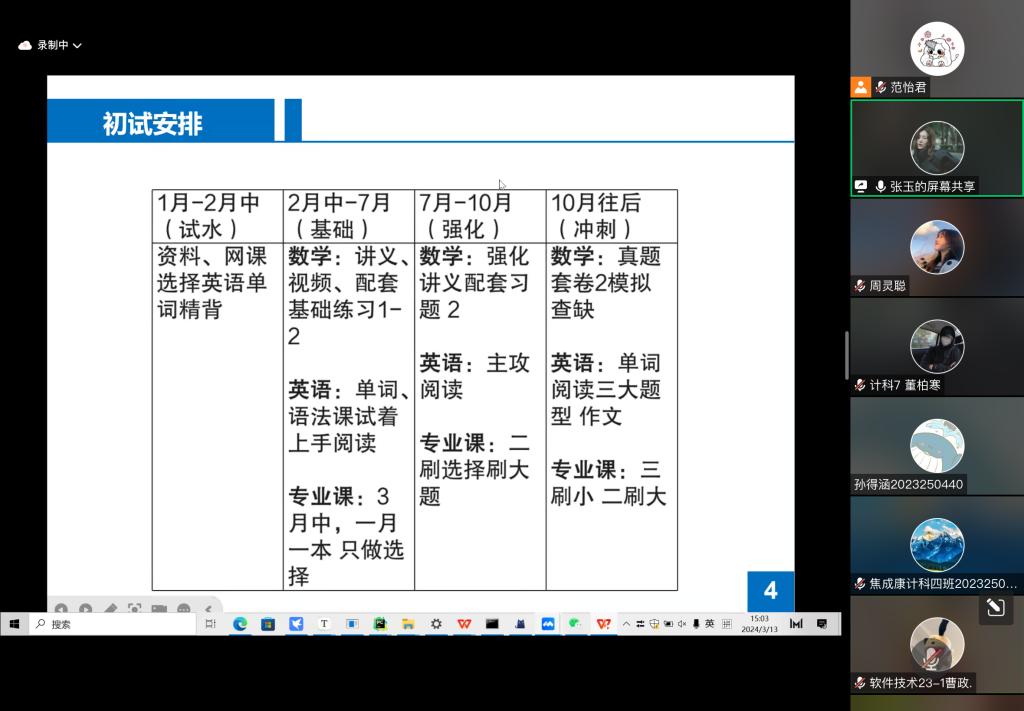Open File Explorer from the taskbar

pos(408,624)
